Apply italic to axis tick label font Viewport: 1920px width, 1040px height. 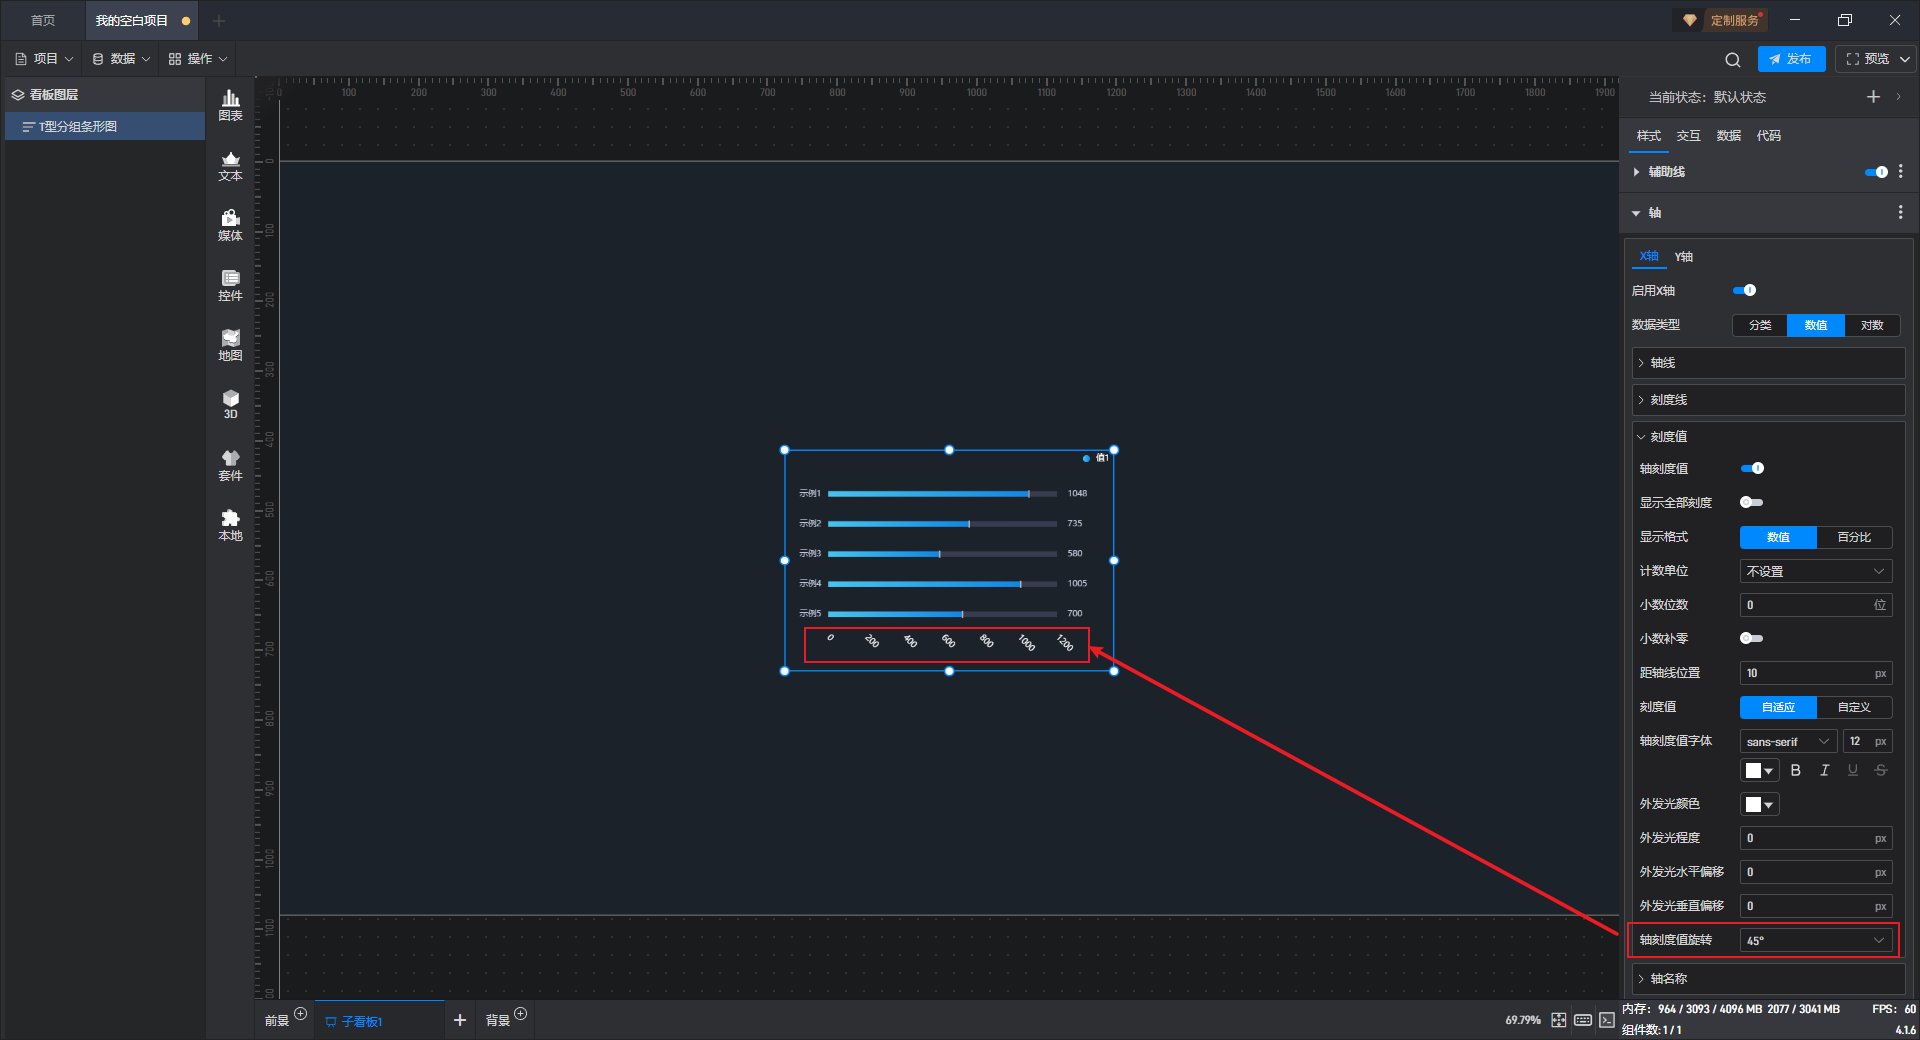(1824, 770)
